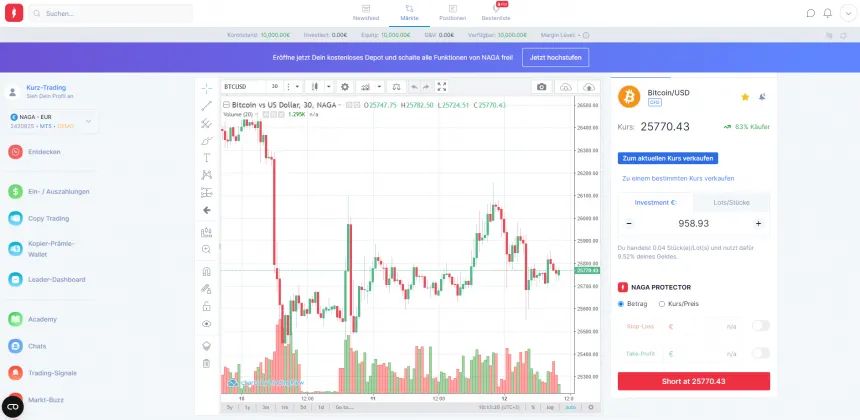Open the Newsfeed tab

366,13
